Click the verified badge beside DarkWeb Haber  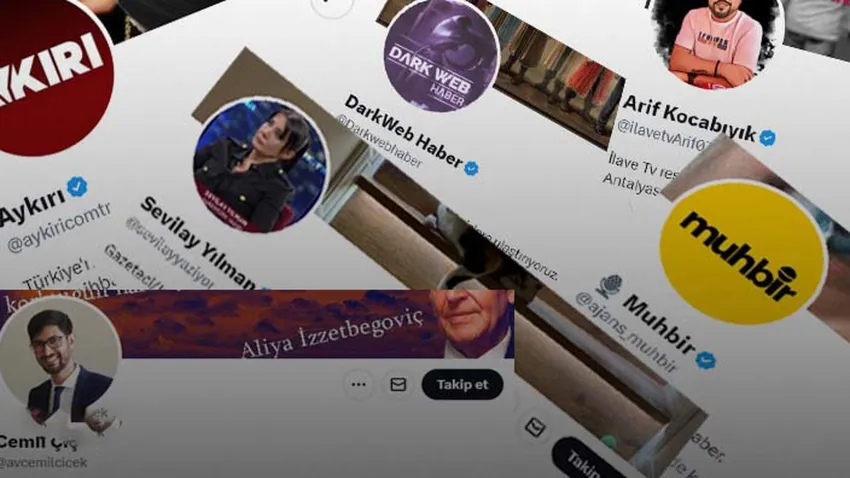[x=472, y=169]
